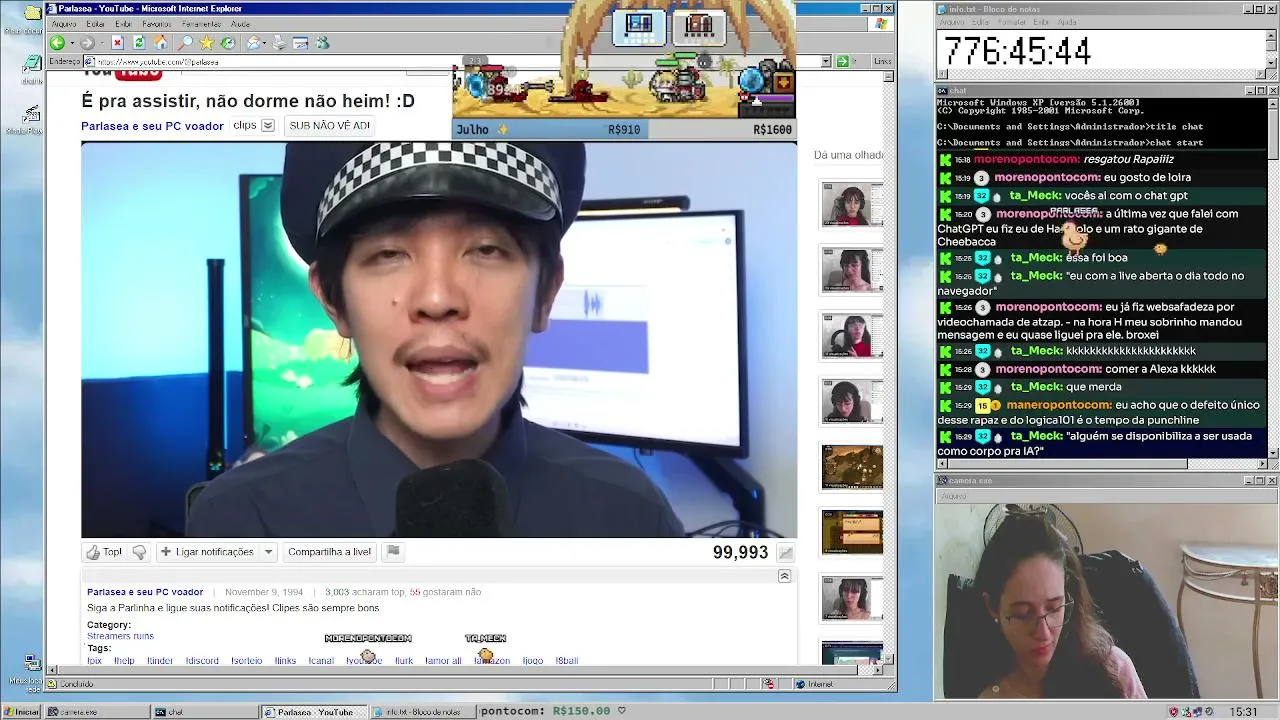Image resolution: width=1280 pixels, height=720 pixels.
Task: Open Favorites with the star icon
Action: (x=206, y=43)
